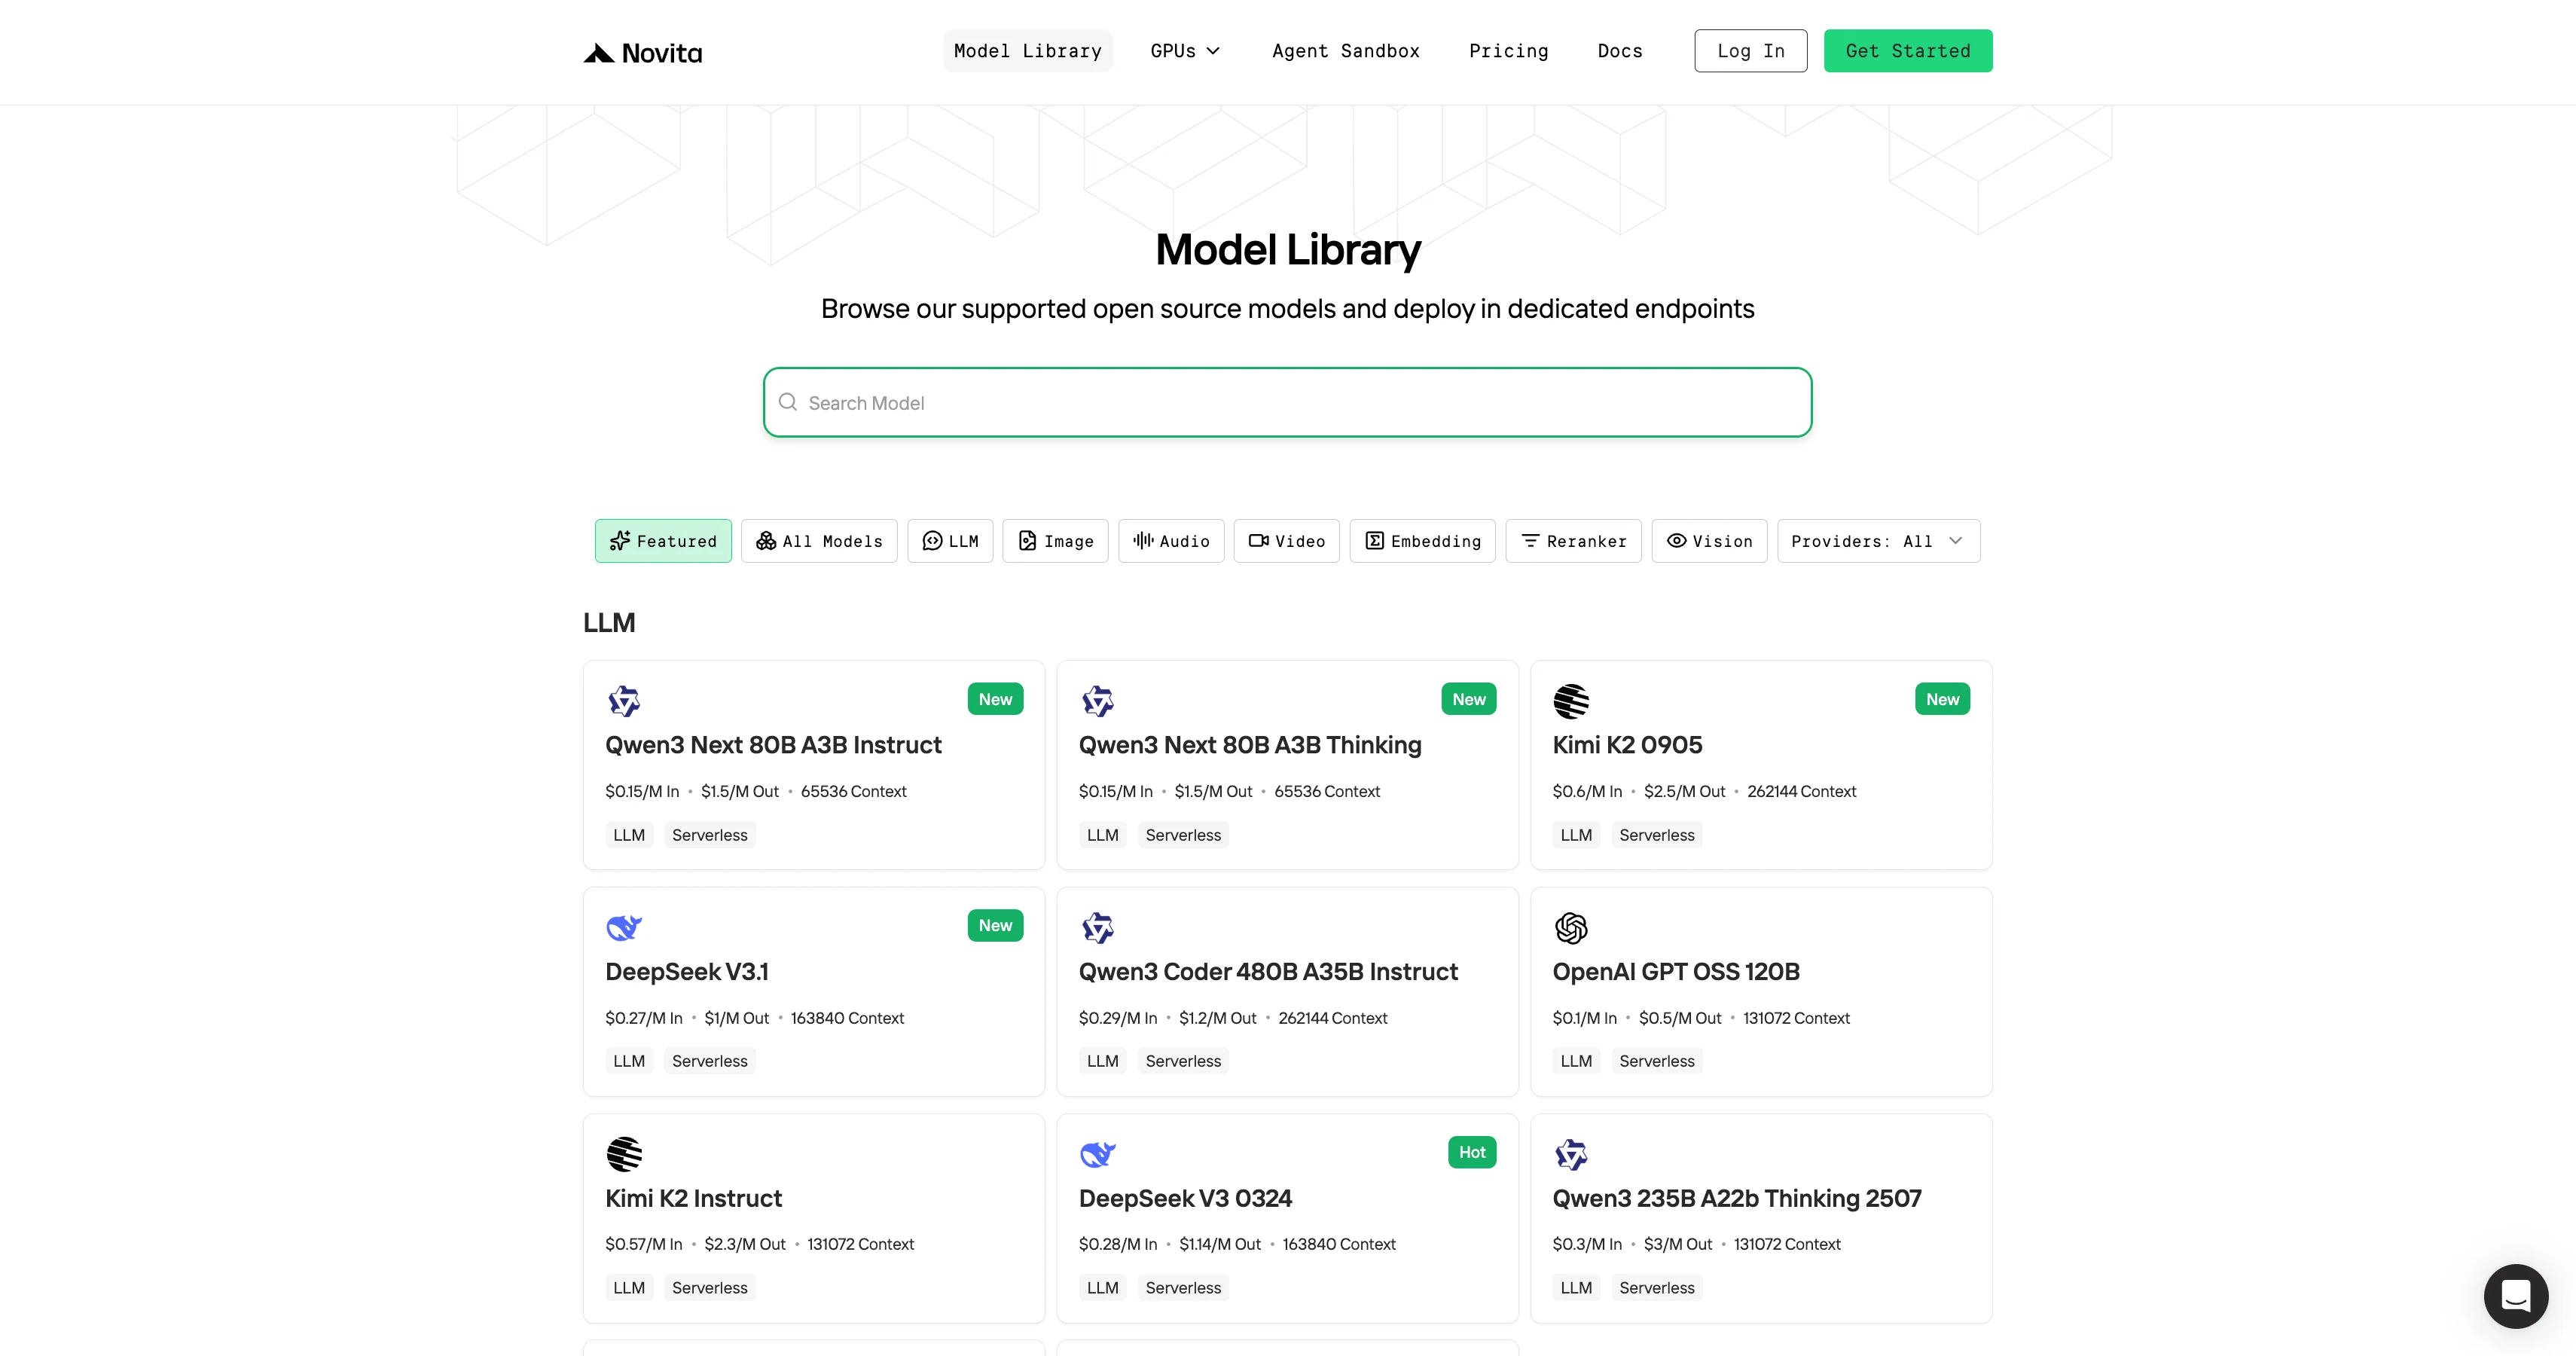
Task: Click the Hot badge on DeepSeek V3 0324
Action: pyautogui.click(x=1472, y=1152)
